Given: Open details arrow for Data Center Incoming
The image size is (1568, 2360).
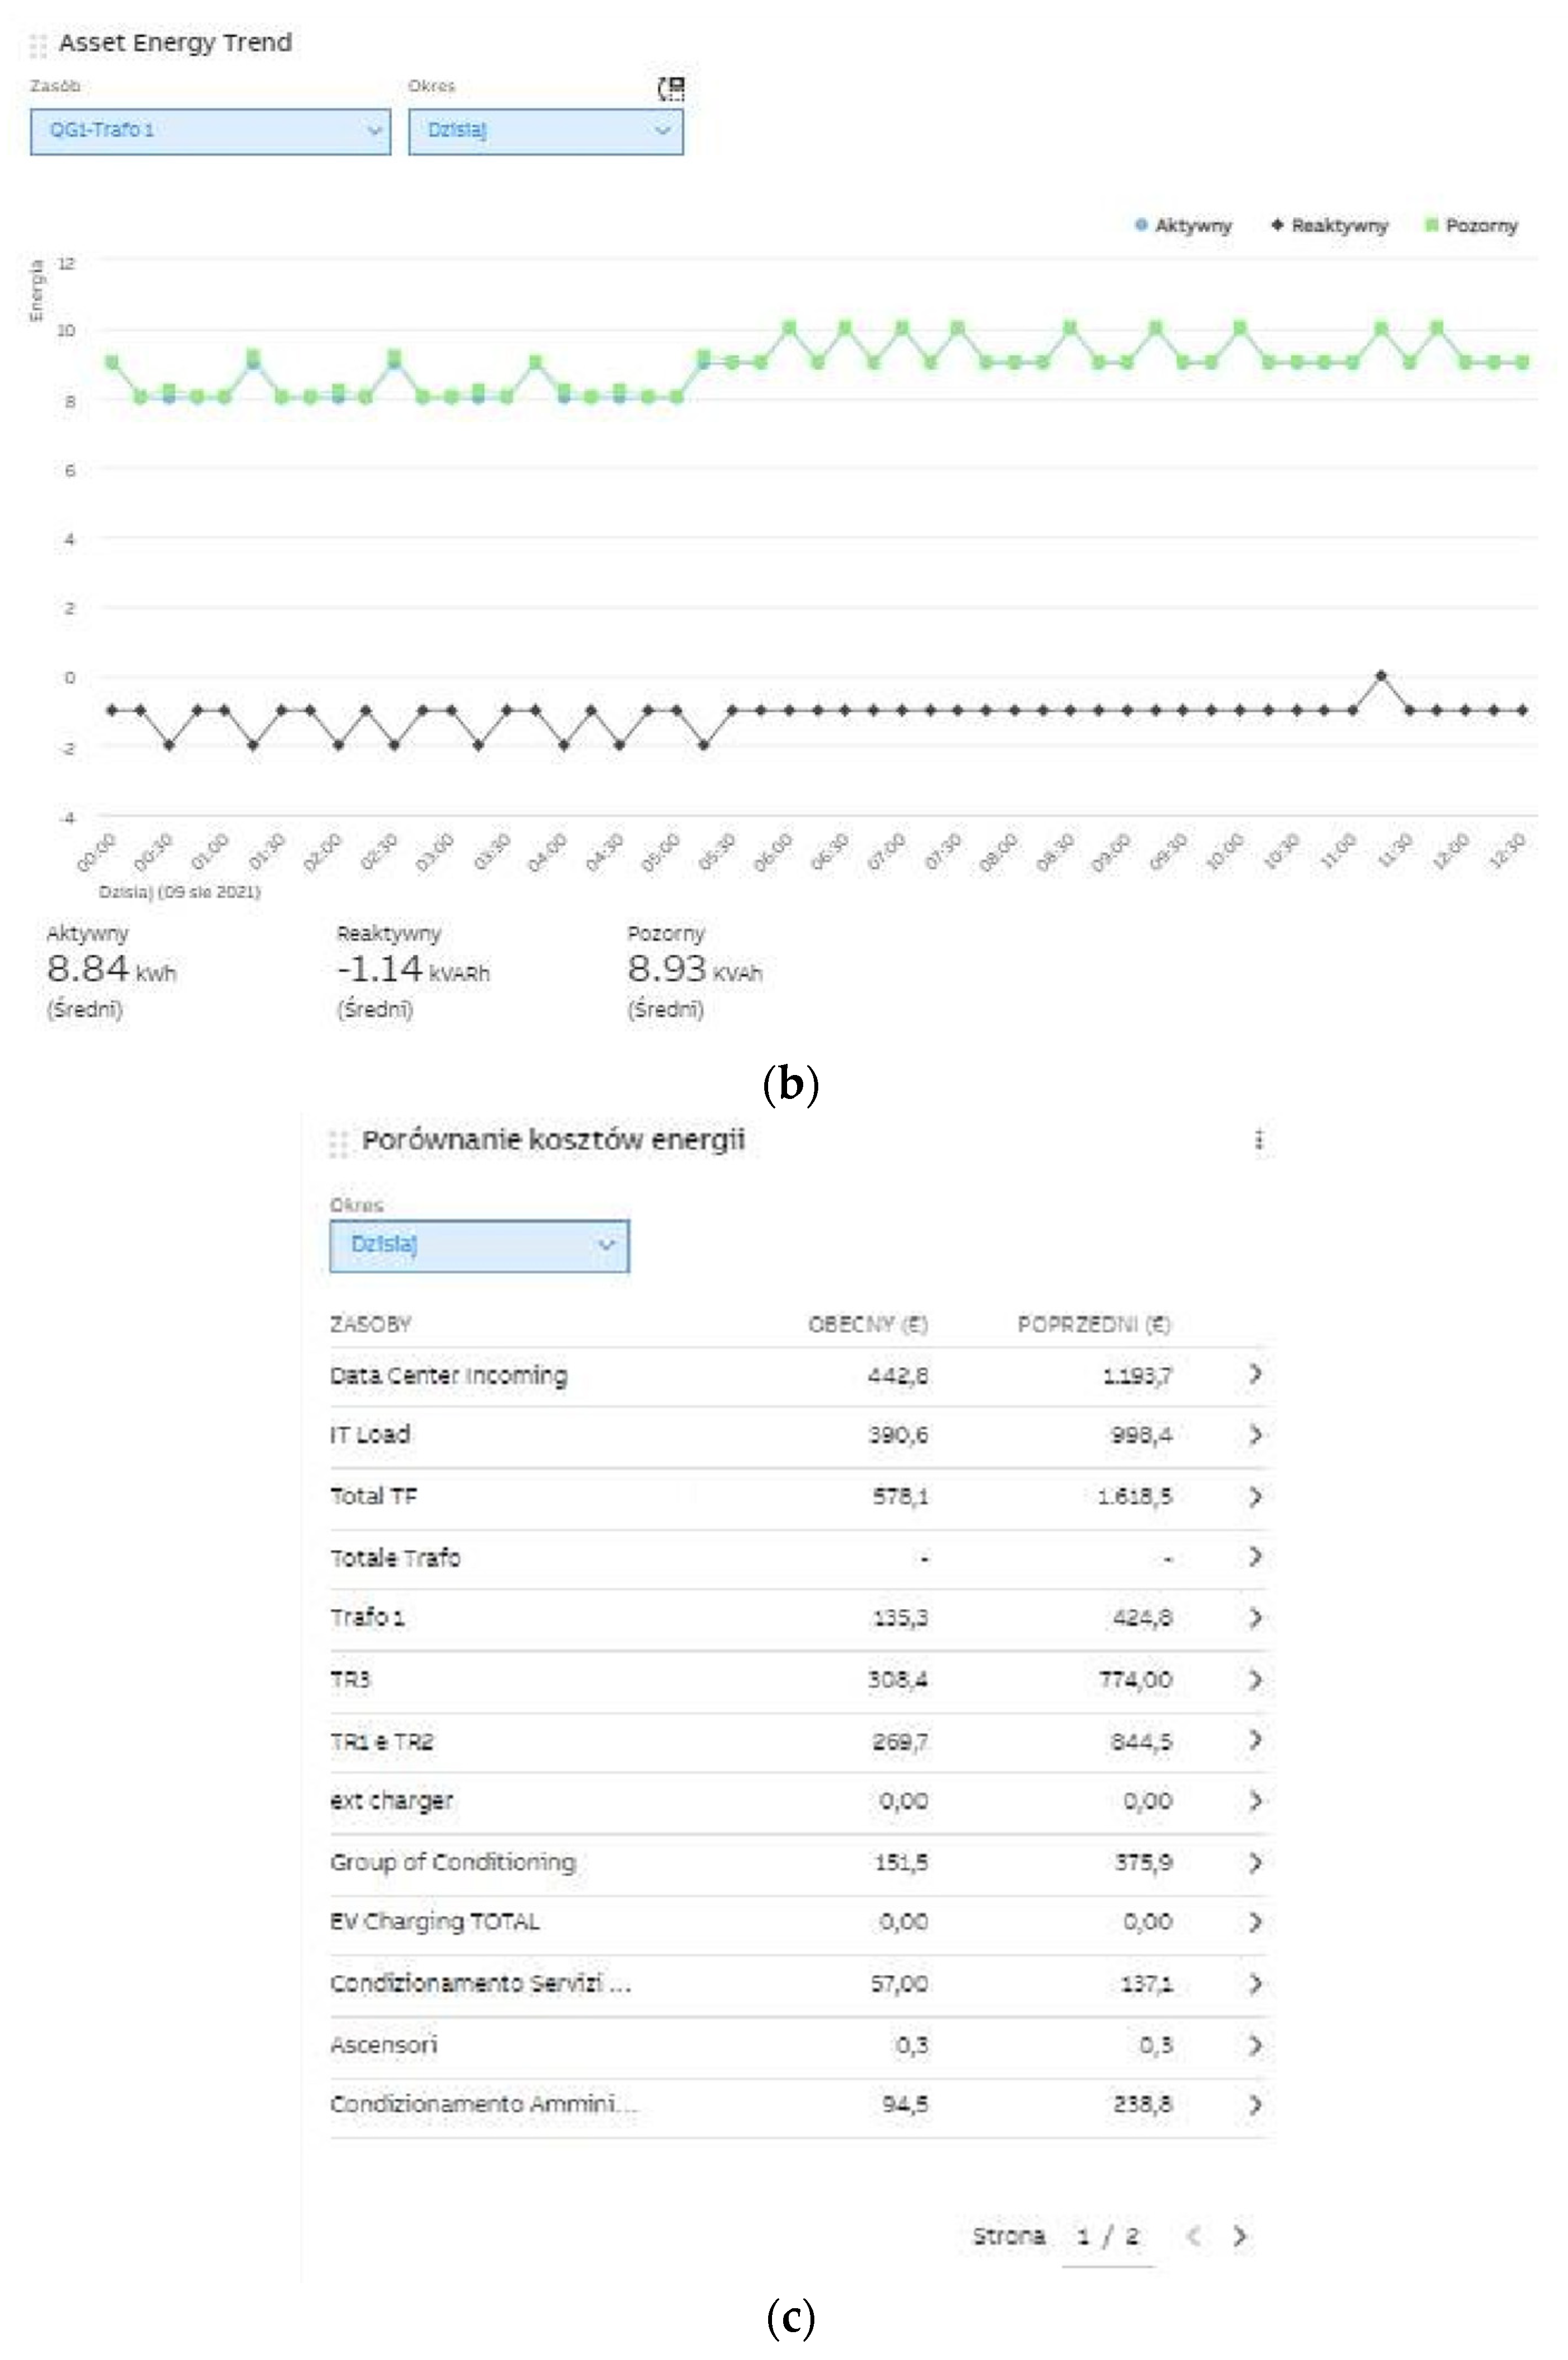Looking at the screenshot, I should coord(1255,1374).
